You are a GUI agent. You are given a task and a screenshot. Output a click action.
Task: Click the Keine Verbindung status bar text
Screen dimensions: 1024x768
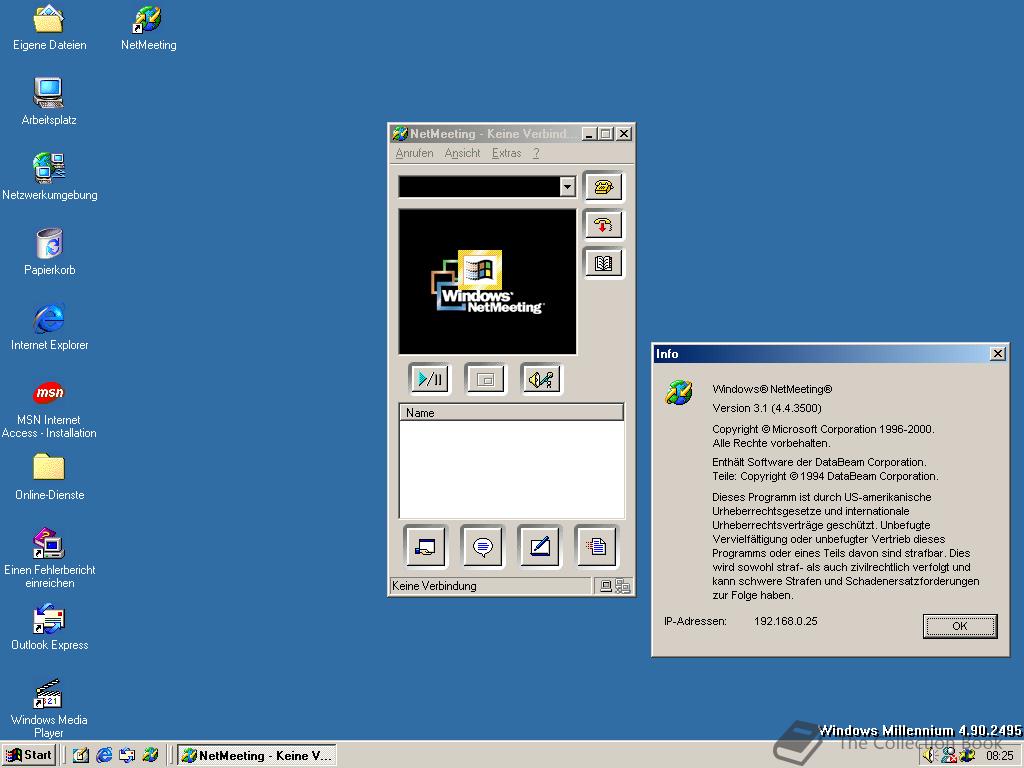point(434,586)
